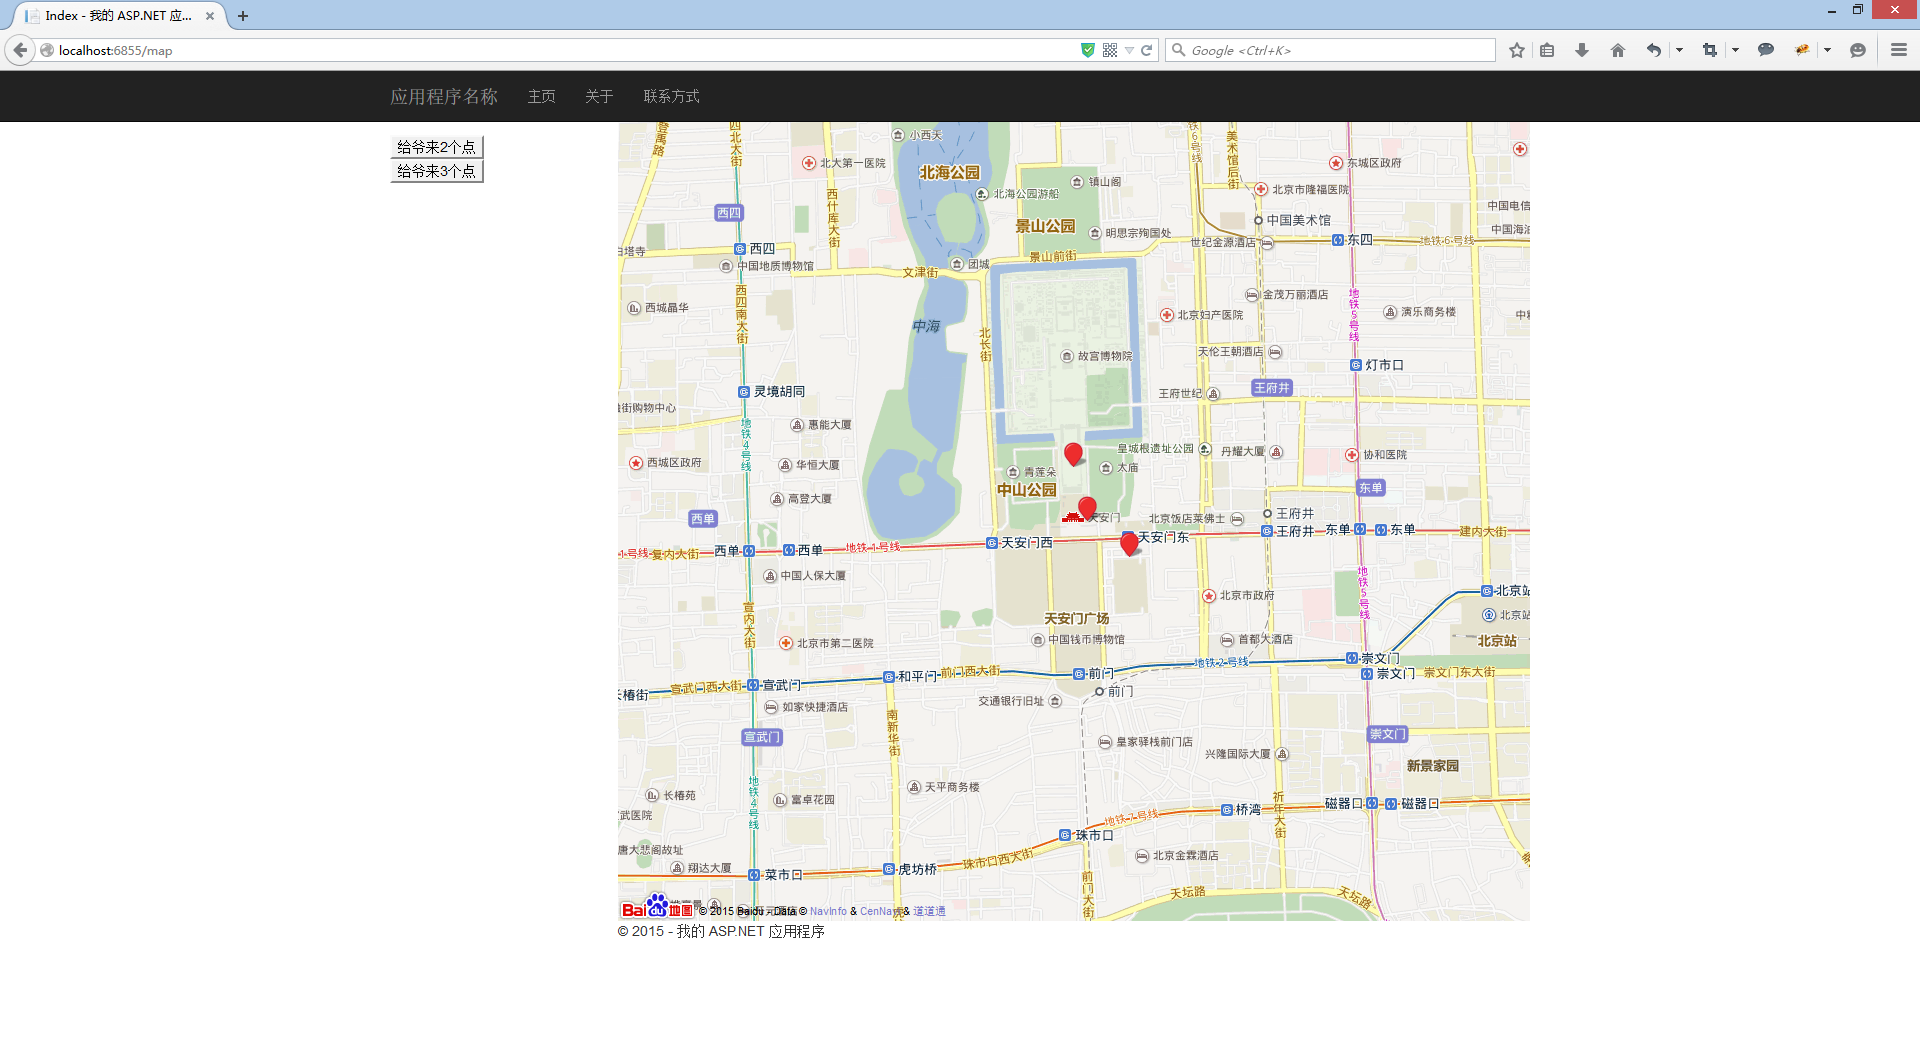Open 关于 page from navbar
Image resolution: width=1920 pixels, height=1040 pixels.
[x=599, y=96]
